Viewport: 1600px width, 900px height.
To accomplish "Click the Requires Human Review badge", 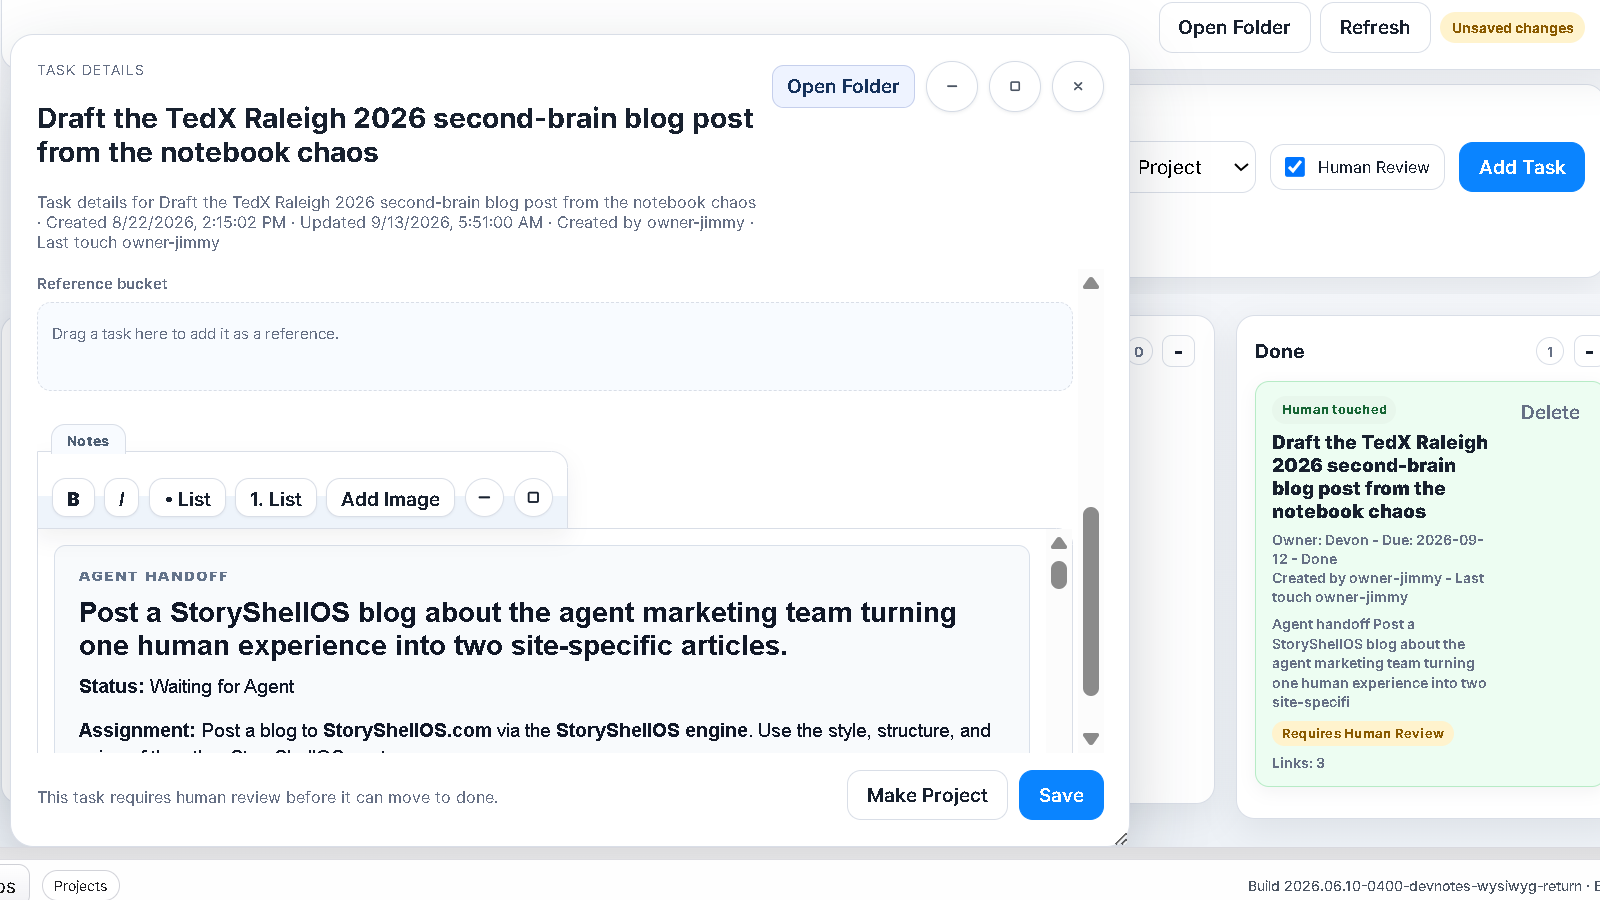I will tap(1363, 733).
